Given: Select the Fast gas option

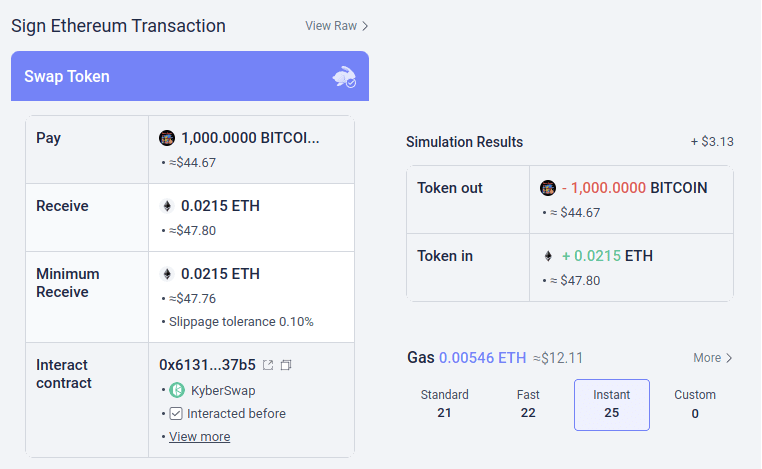Looking at the screenshot, I should [x=528, y=404].
